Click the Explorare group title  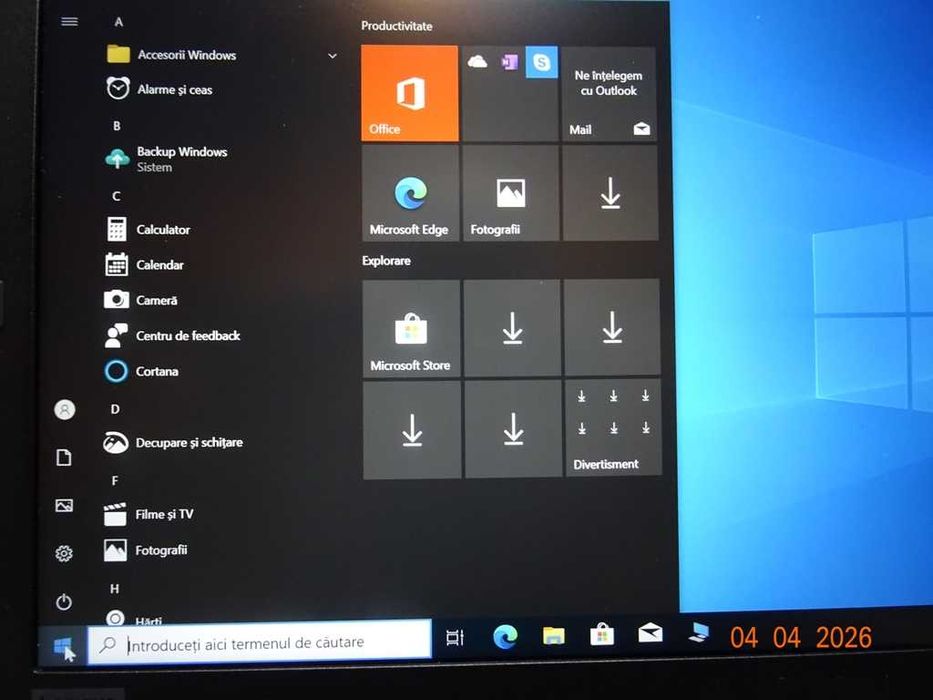point(386,261)
